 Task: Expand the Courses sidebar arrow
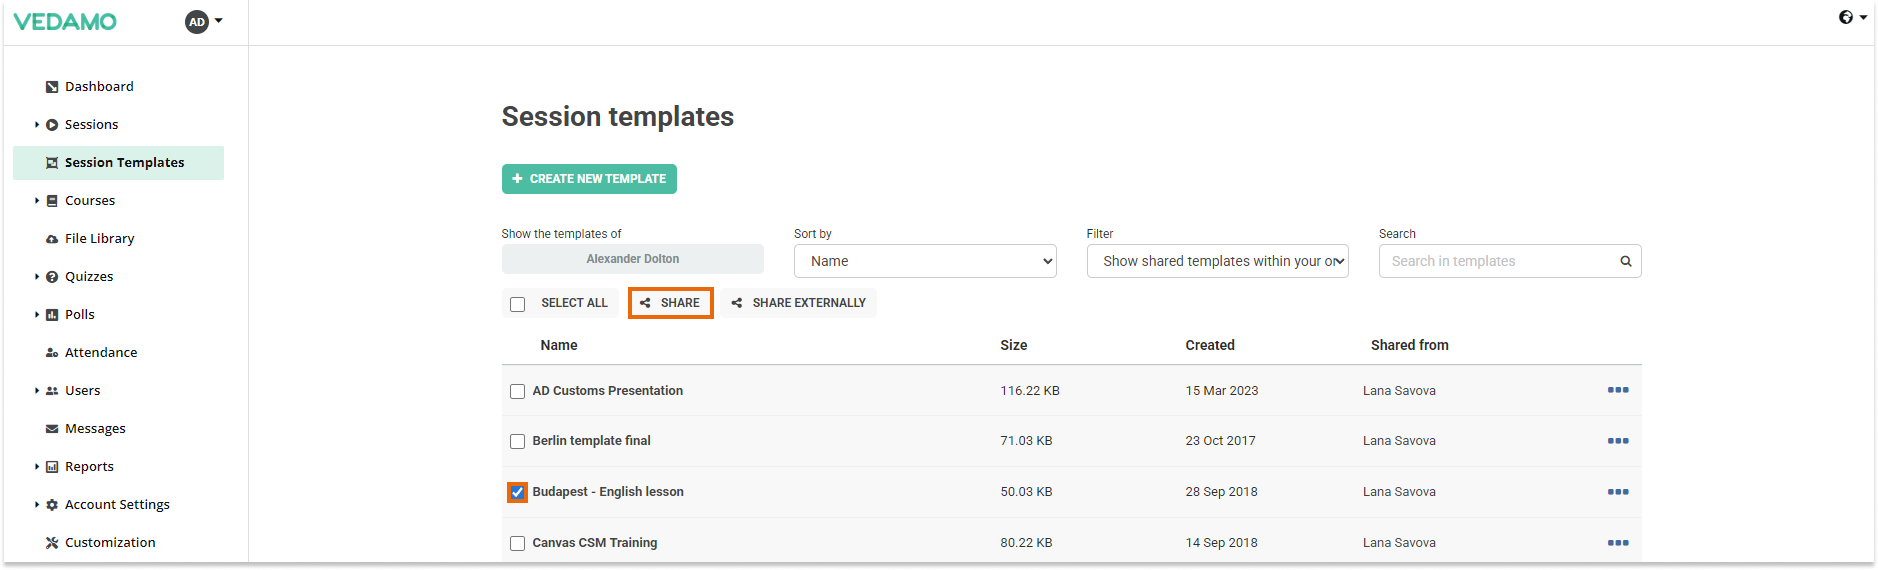tap(37, 201)
